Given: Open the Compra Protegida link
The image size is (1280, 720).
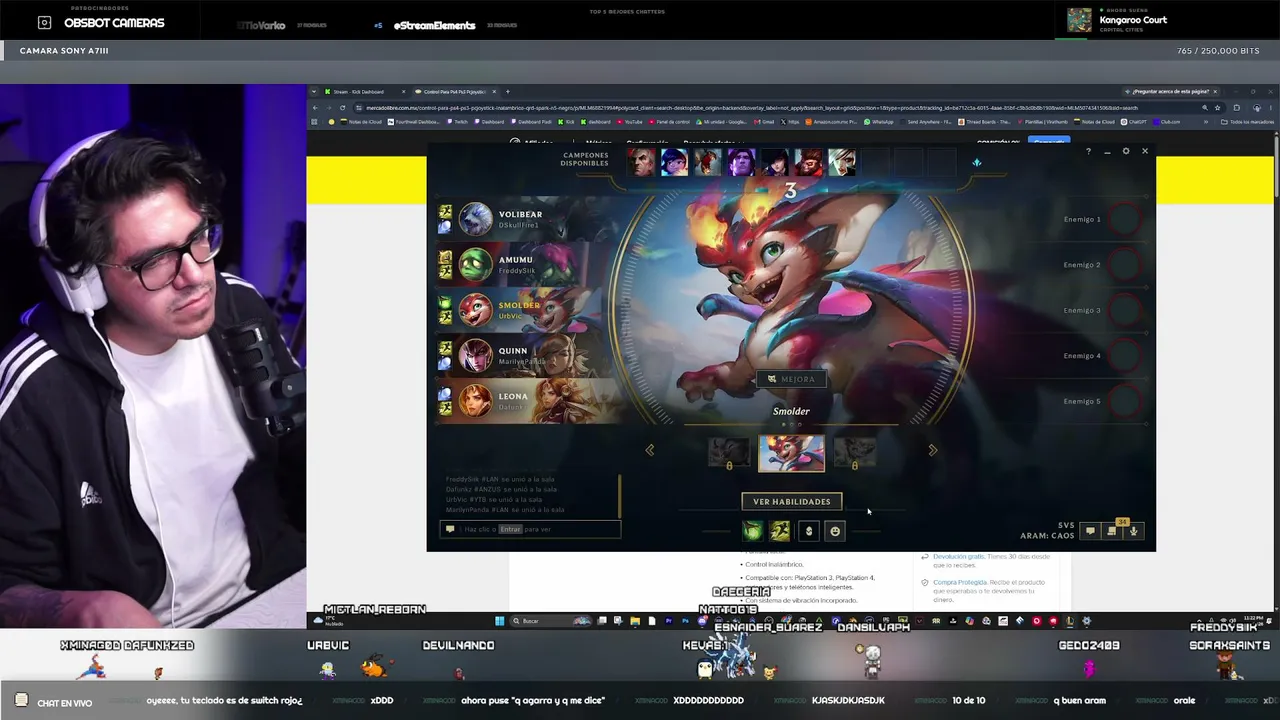Looking at the screenshot, I should tap(959, 582).
